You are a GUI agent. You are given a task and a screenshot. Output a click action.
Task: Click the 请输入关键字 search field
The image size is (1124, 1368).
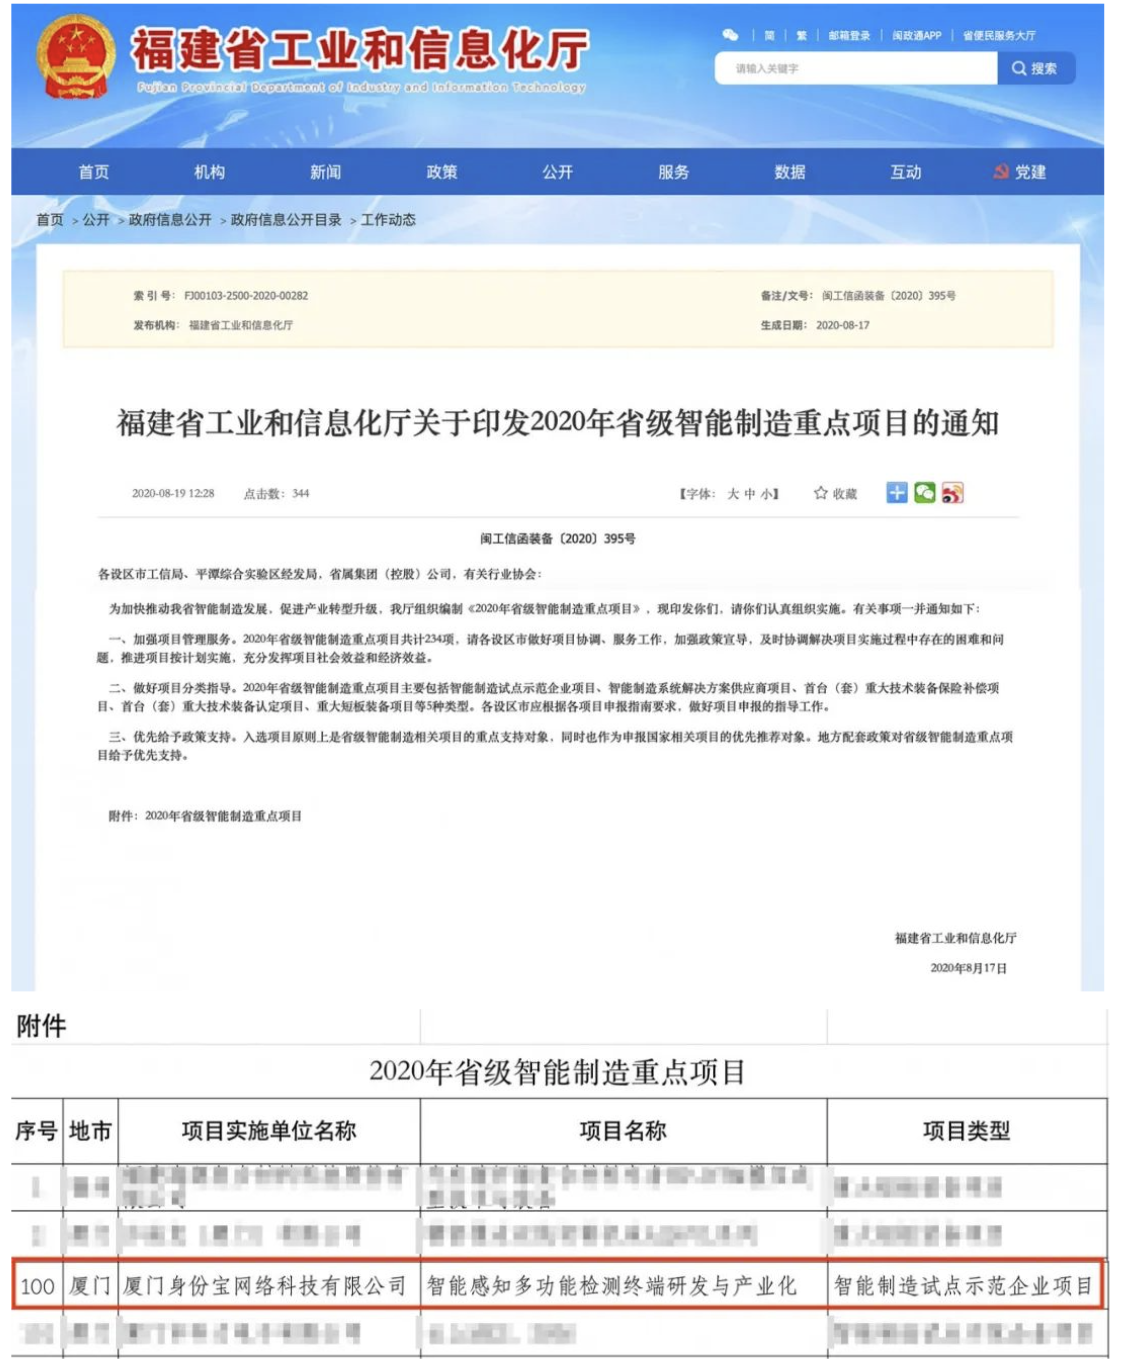coord(855,69)
